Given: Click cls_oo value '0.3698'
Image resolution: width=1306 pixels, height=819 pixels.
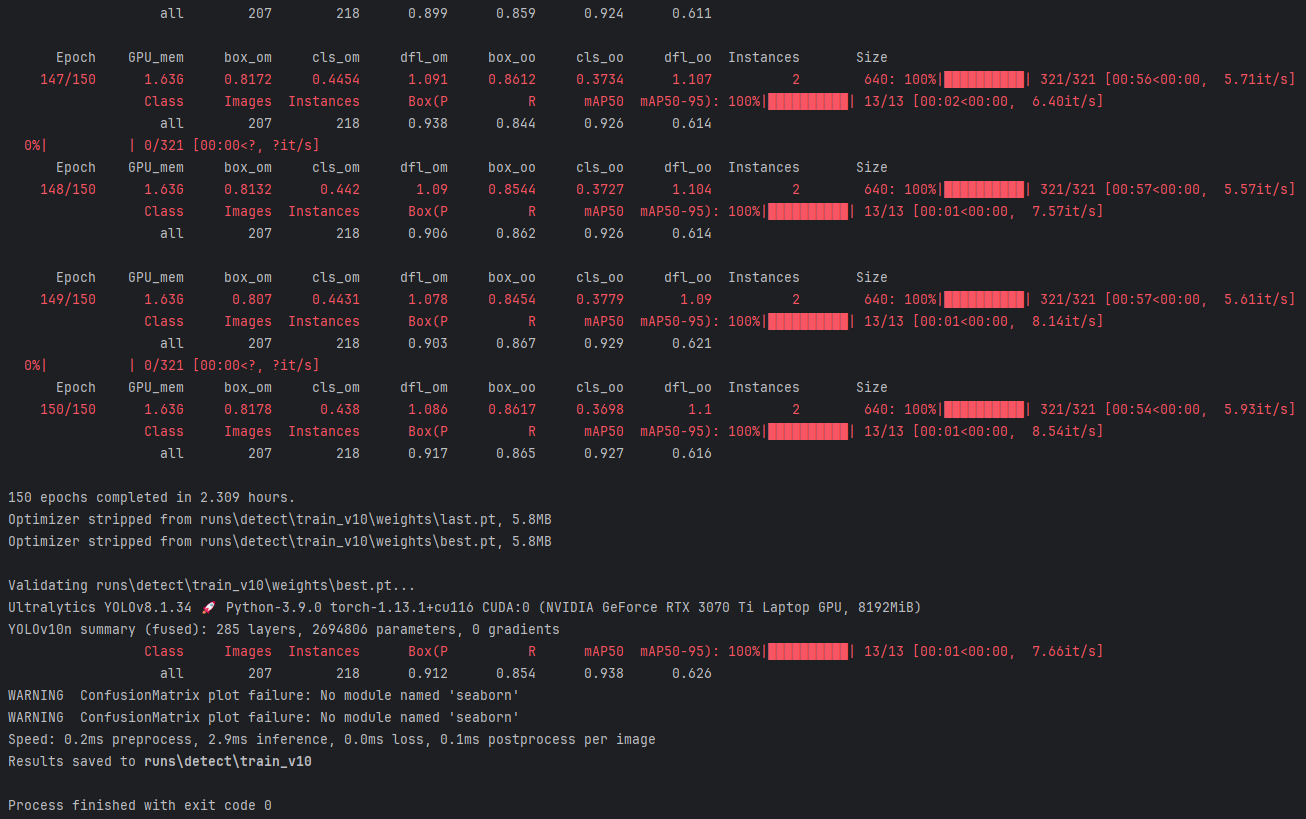Looking at the screenshot, I should [x=600, y=409].
